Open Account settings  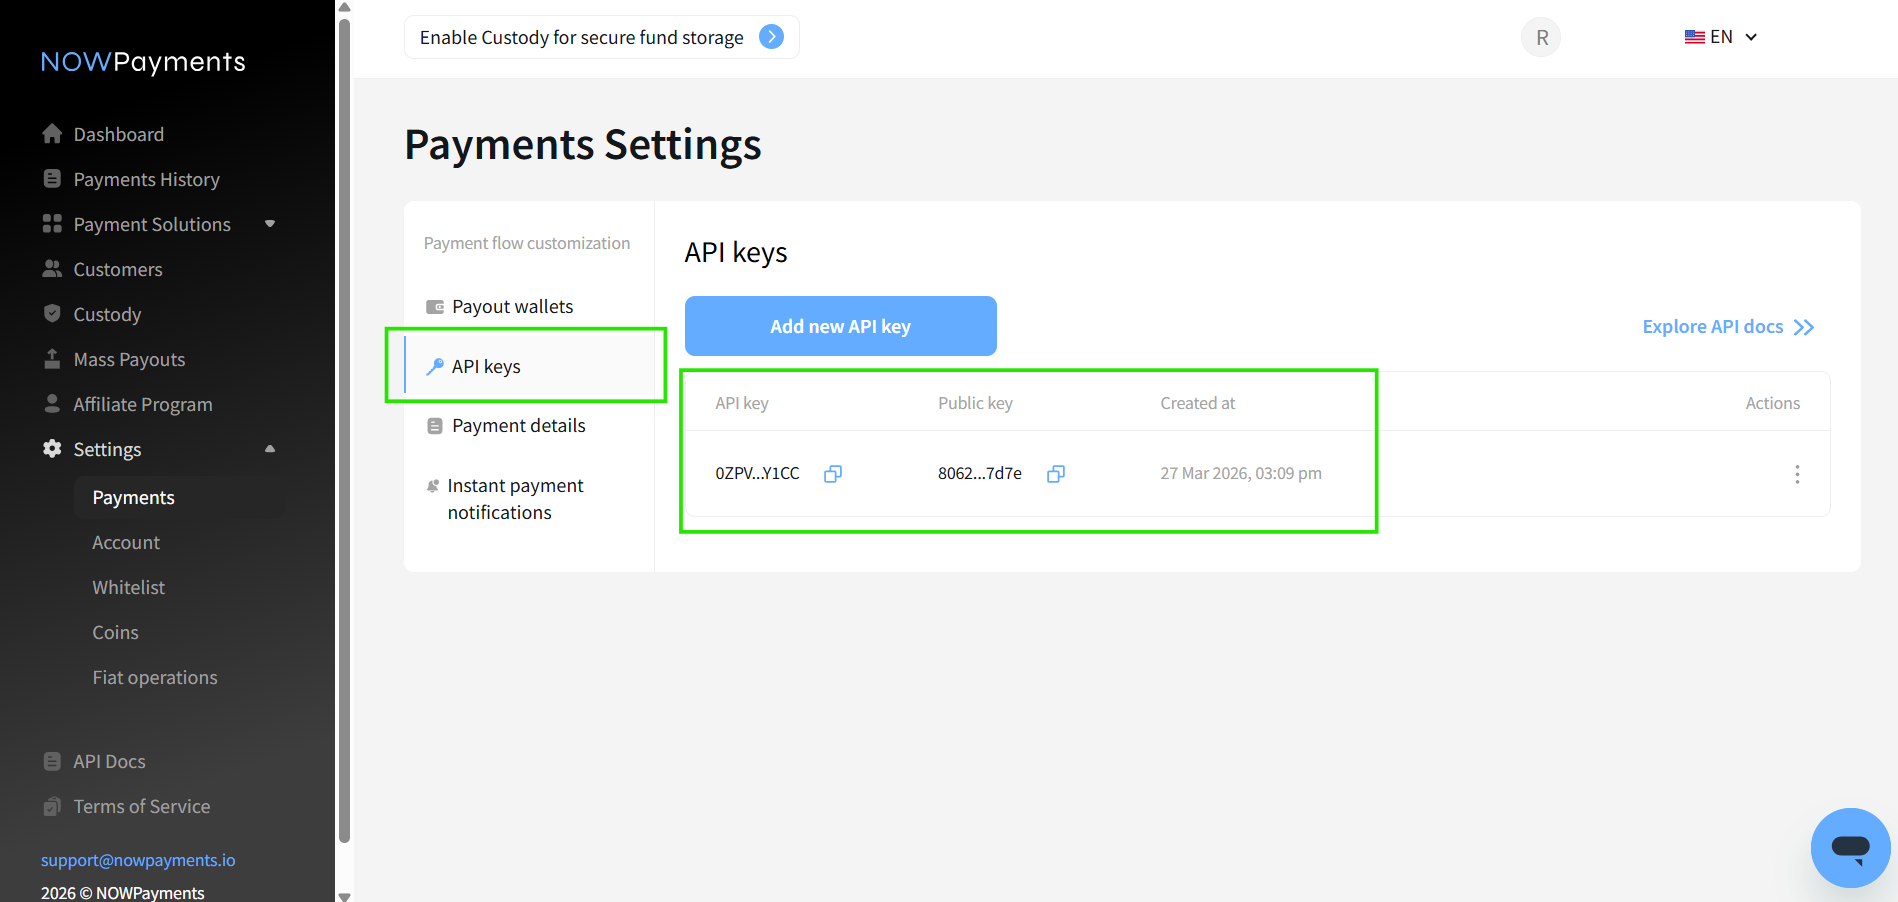point(126,542)
